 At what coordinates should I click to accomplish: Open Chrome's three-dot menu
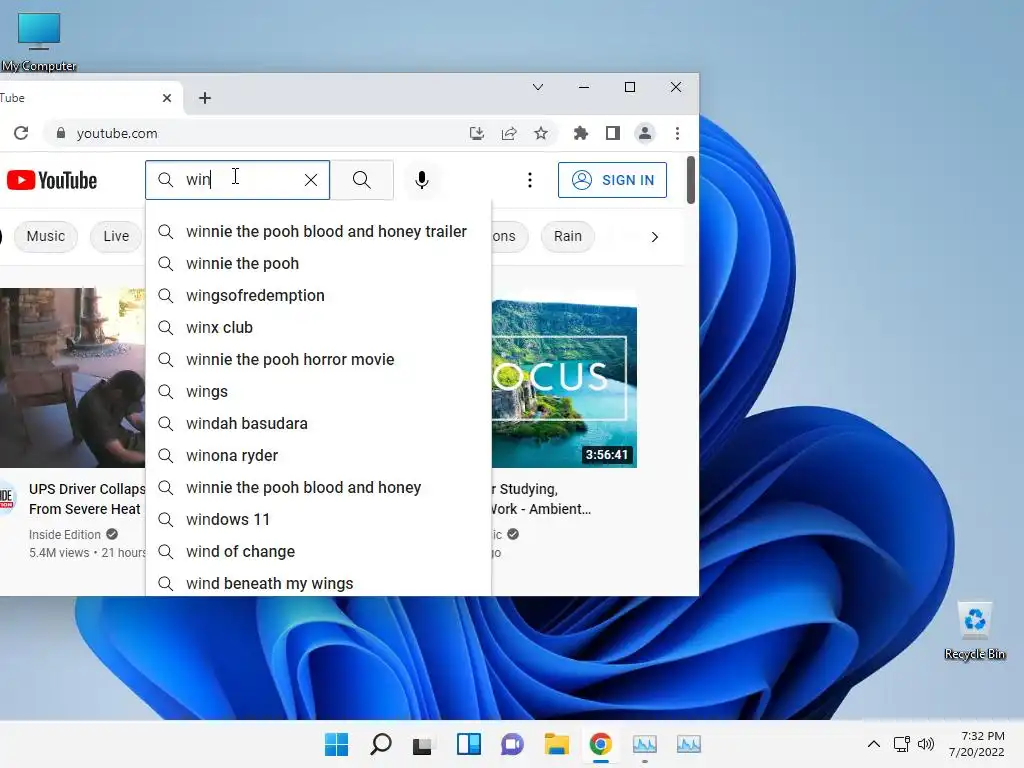677,133
